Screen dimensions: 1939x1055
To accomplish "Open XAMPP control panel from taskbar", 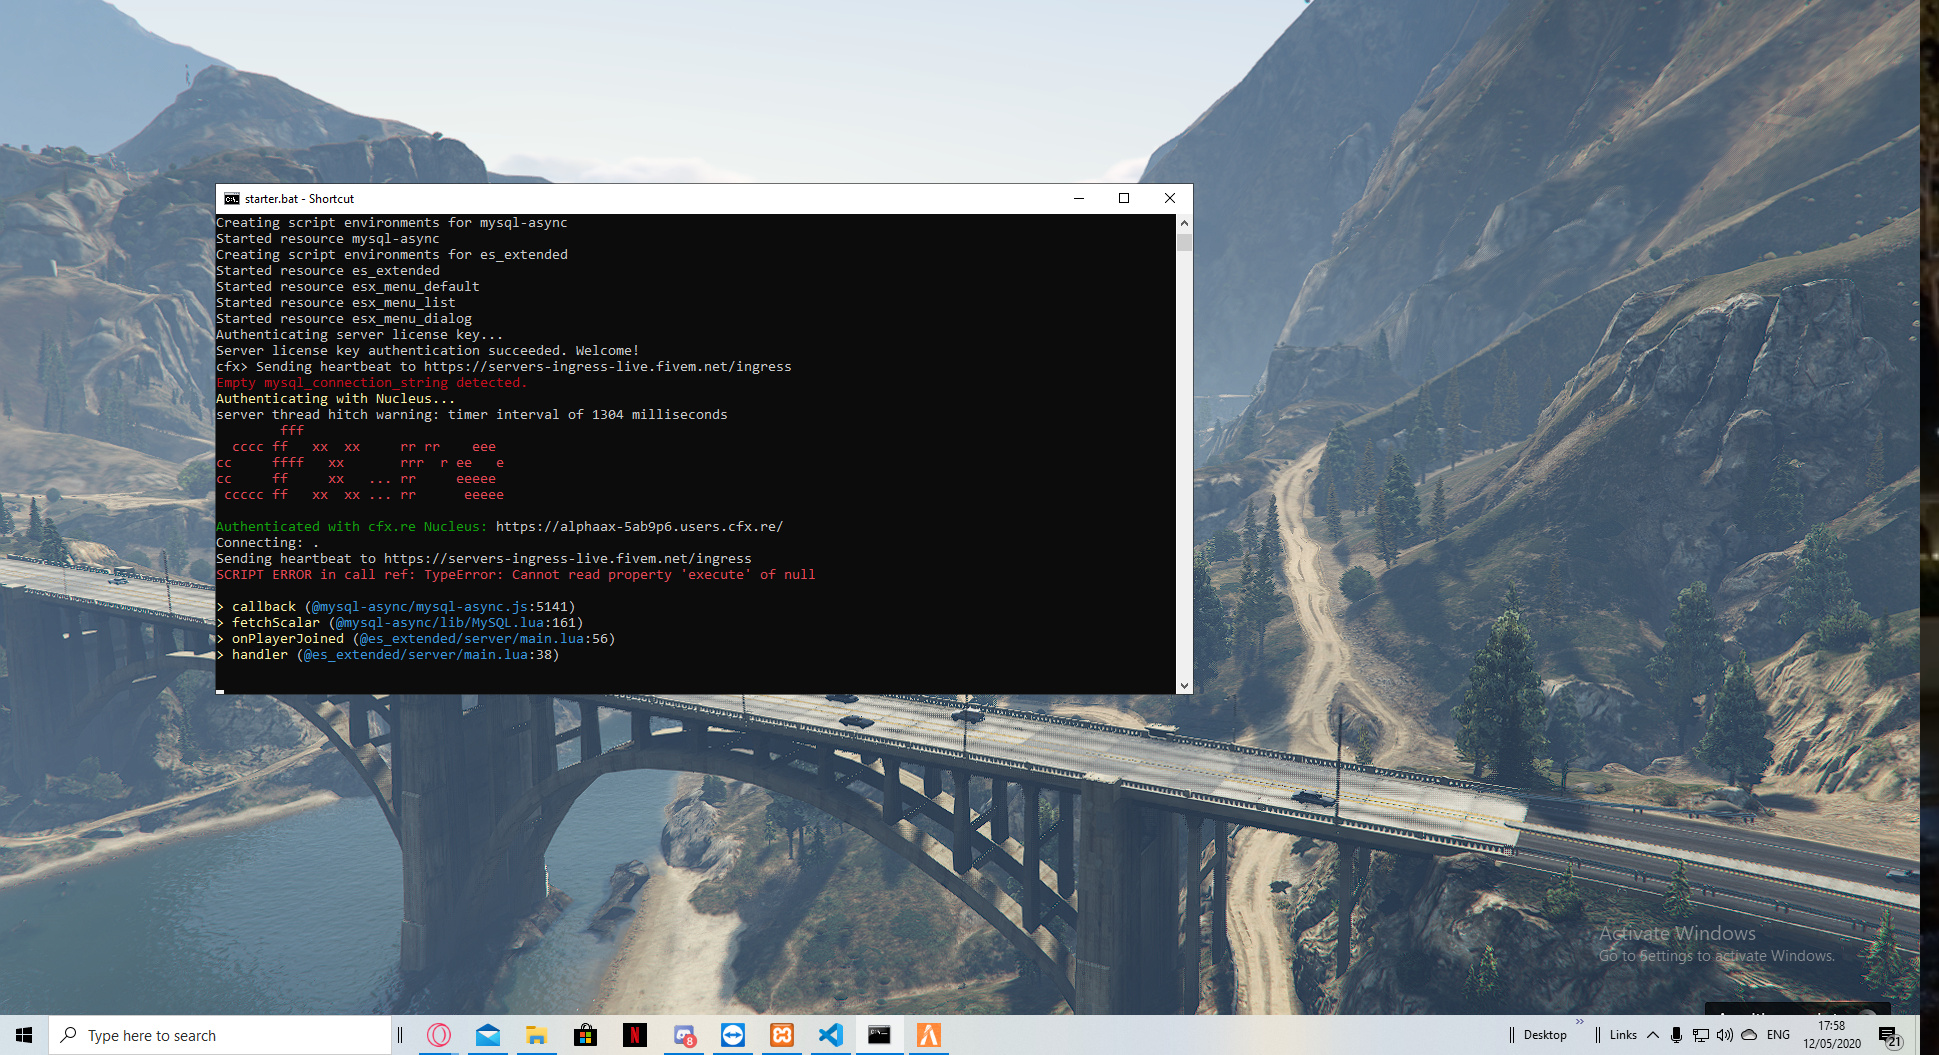I will [x=782, y=1035].
